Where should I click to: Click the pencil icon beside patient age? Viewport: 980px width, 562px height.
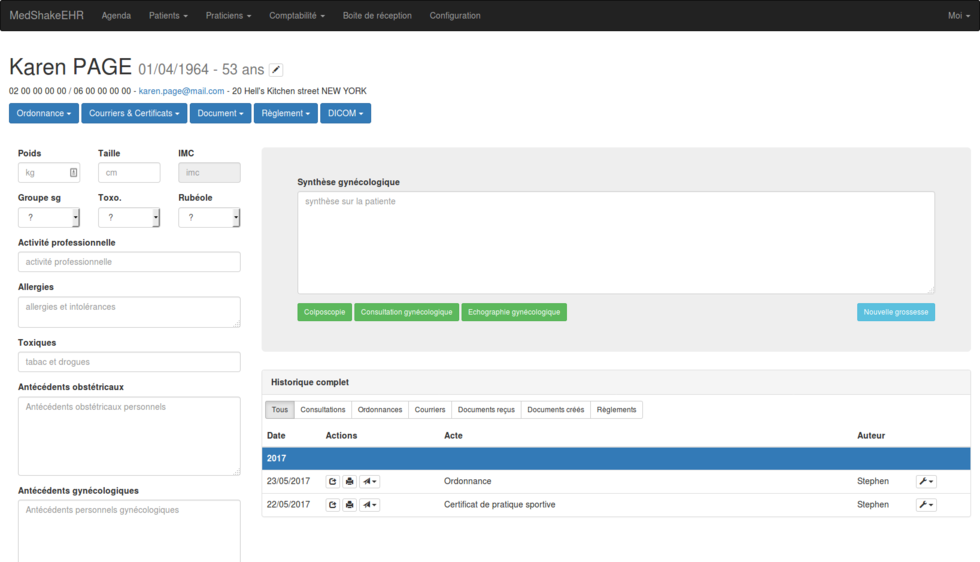[276, 70]
